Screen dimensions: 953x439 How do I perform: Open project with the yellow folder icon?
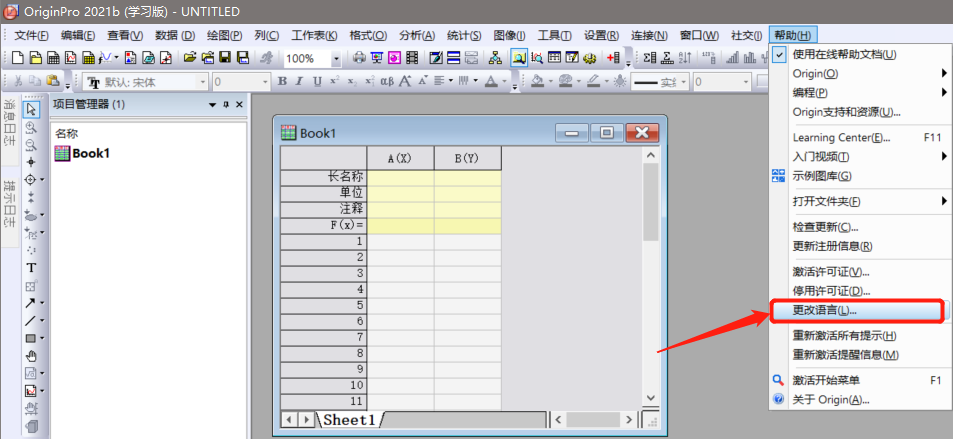(190, 58)
